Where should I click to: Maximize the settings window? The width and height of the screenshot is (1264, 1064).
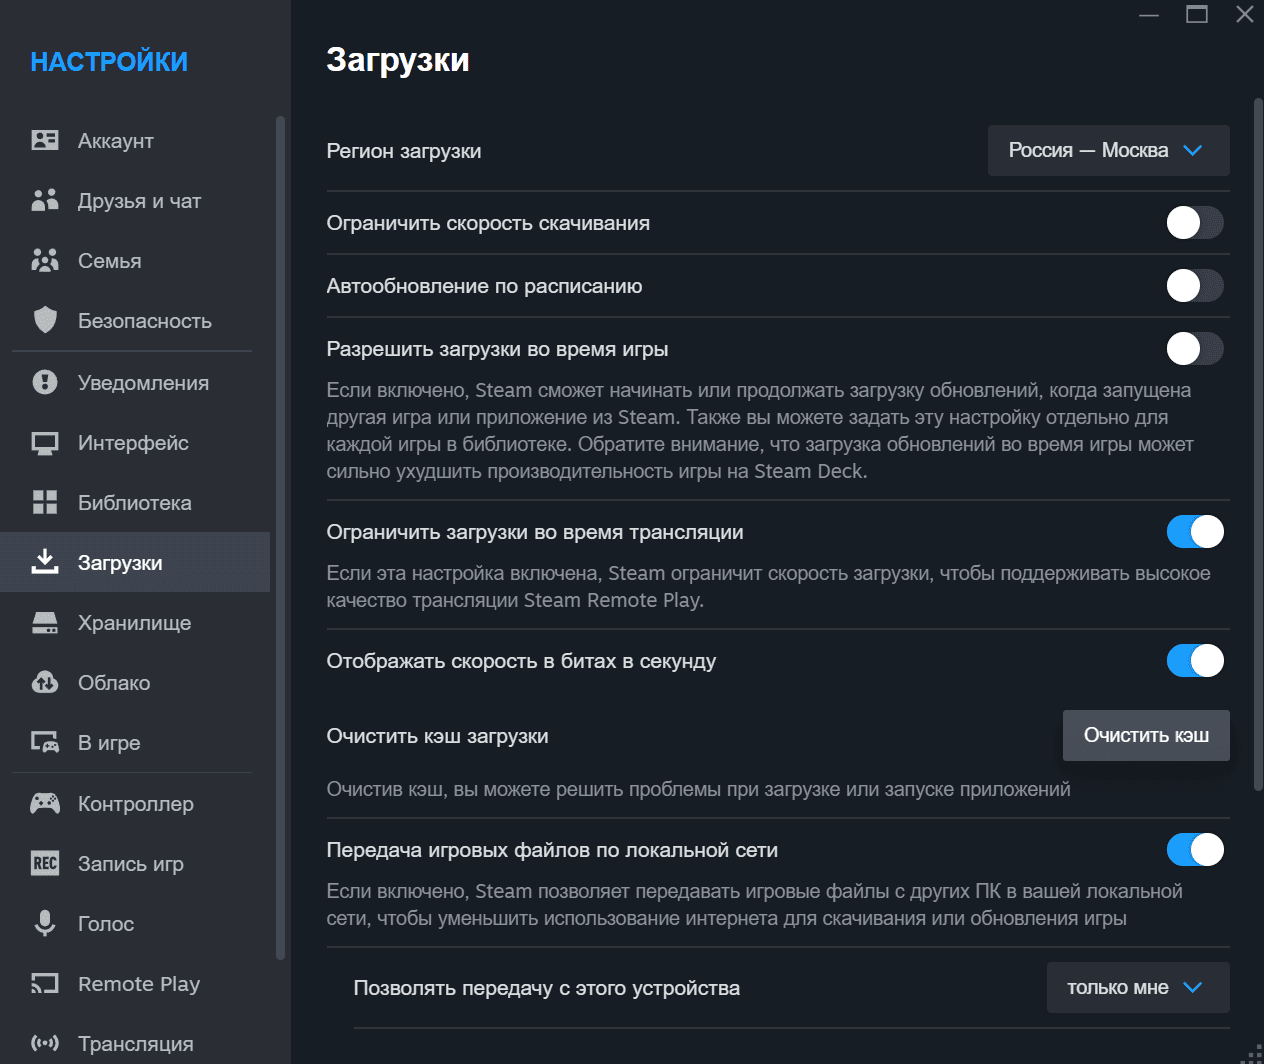tap(1197, 14)
